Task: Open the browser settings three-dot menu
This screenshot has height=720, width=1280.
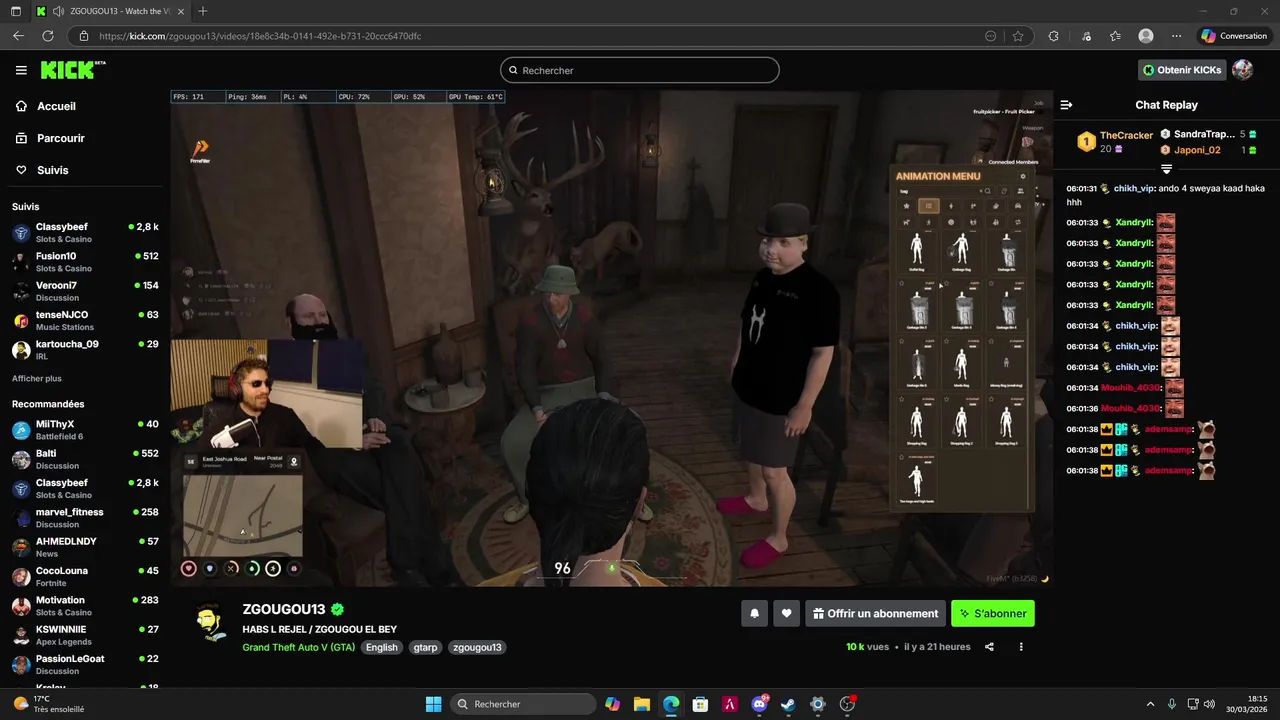Action: 1177,36
